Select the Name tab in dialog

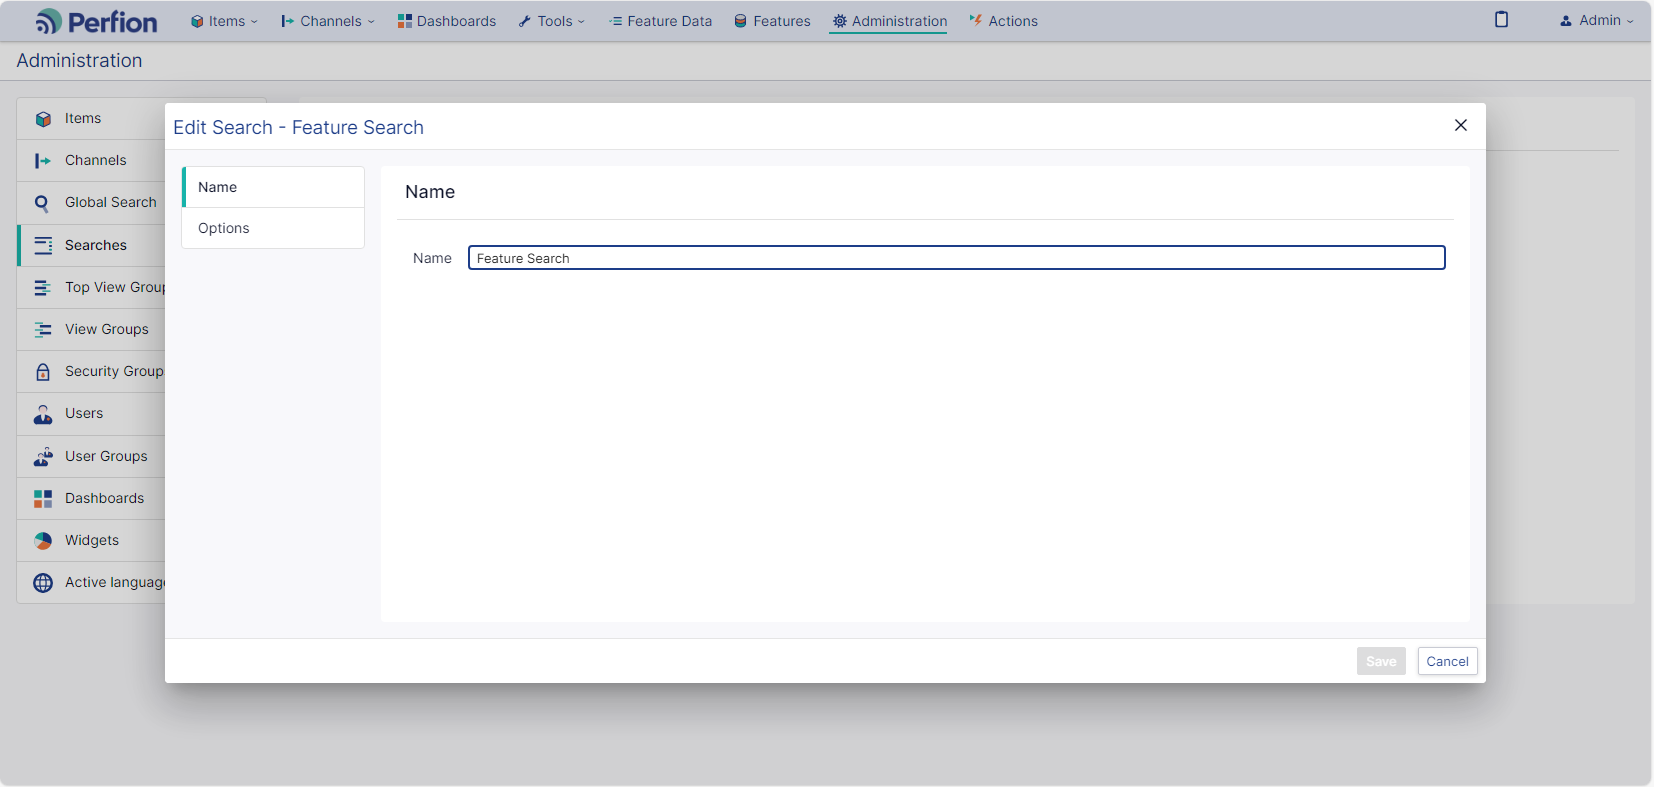point(273,187)
